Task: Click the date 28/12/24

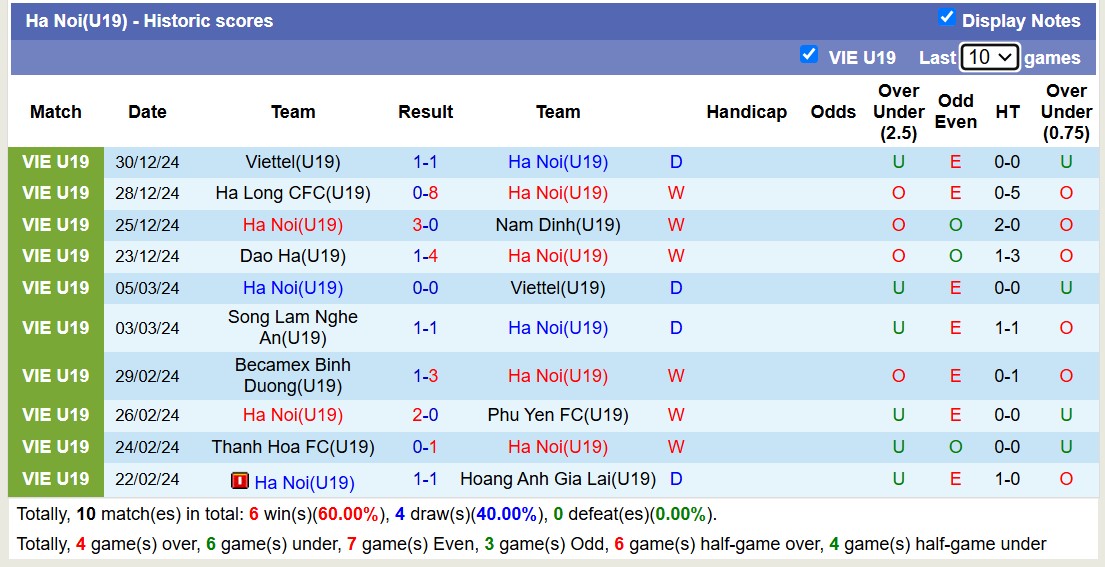Action: pos(147,194)
